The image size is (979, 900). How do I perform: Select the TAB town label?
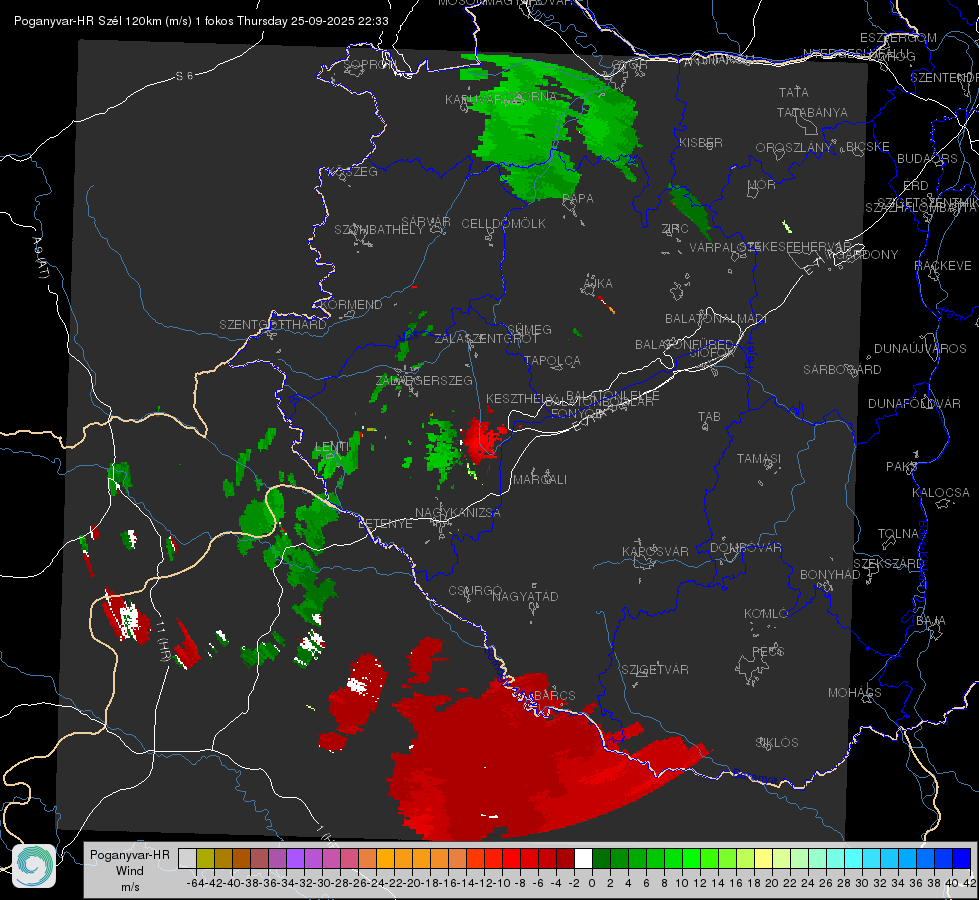pyautogui.click(x=709, y=417)
